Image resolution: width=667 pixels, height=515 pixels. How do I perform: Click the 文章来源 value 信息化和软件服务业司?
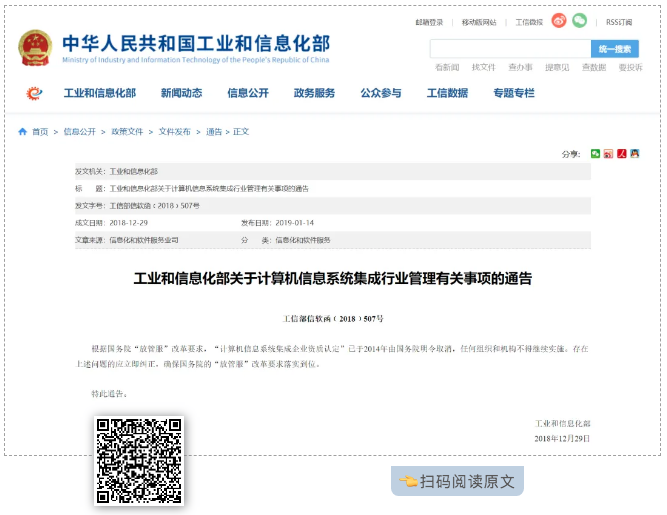(144, 240)
